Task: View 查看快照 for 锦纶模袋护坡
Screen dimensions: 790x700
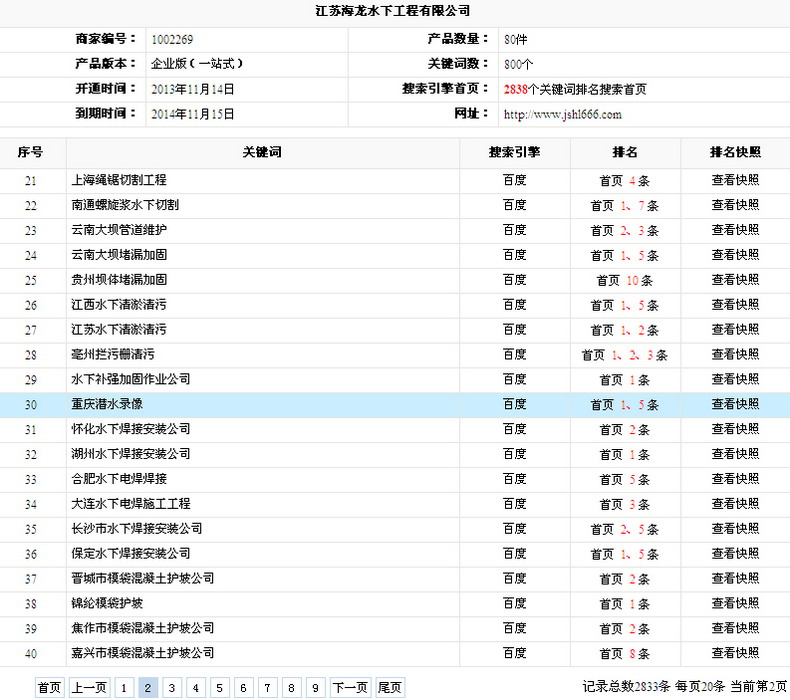Action: 735,604
